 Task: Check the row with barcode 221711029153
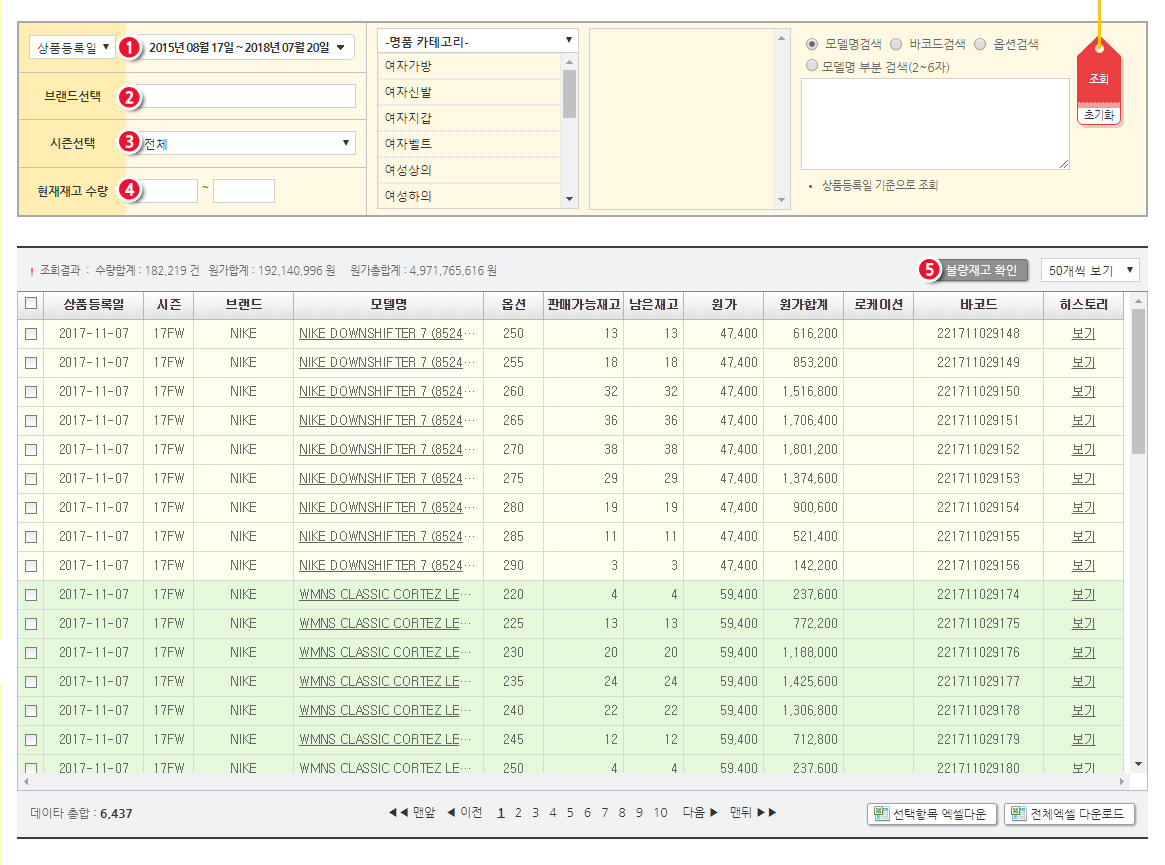point(30,479)
